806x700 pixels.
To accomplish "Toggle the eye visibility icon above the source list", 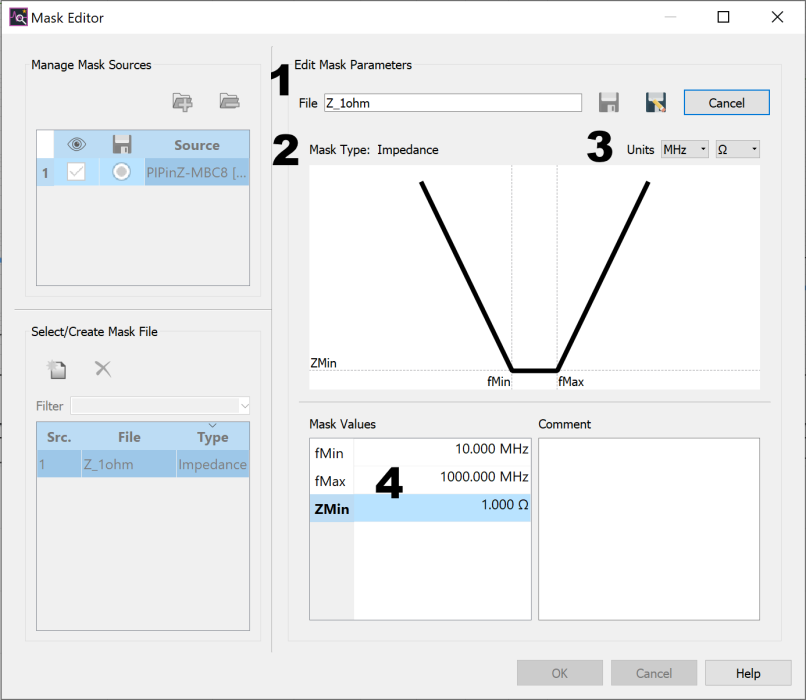I will (77, 144).
